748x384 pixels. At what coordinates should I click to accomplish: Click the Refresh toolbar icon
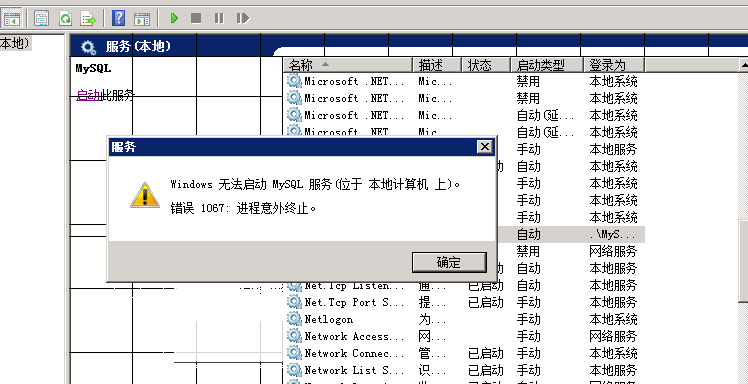65,19
